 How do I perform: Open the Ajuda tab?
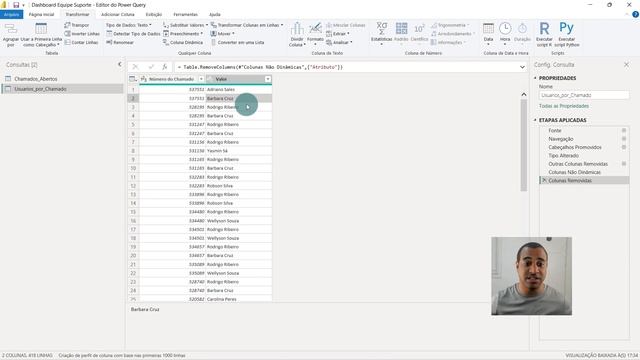[x=215, y=14]
